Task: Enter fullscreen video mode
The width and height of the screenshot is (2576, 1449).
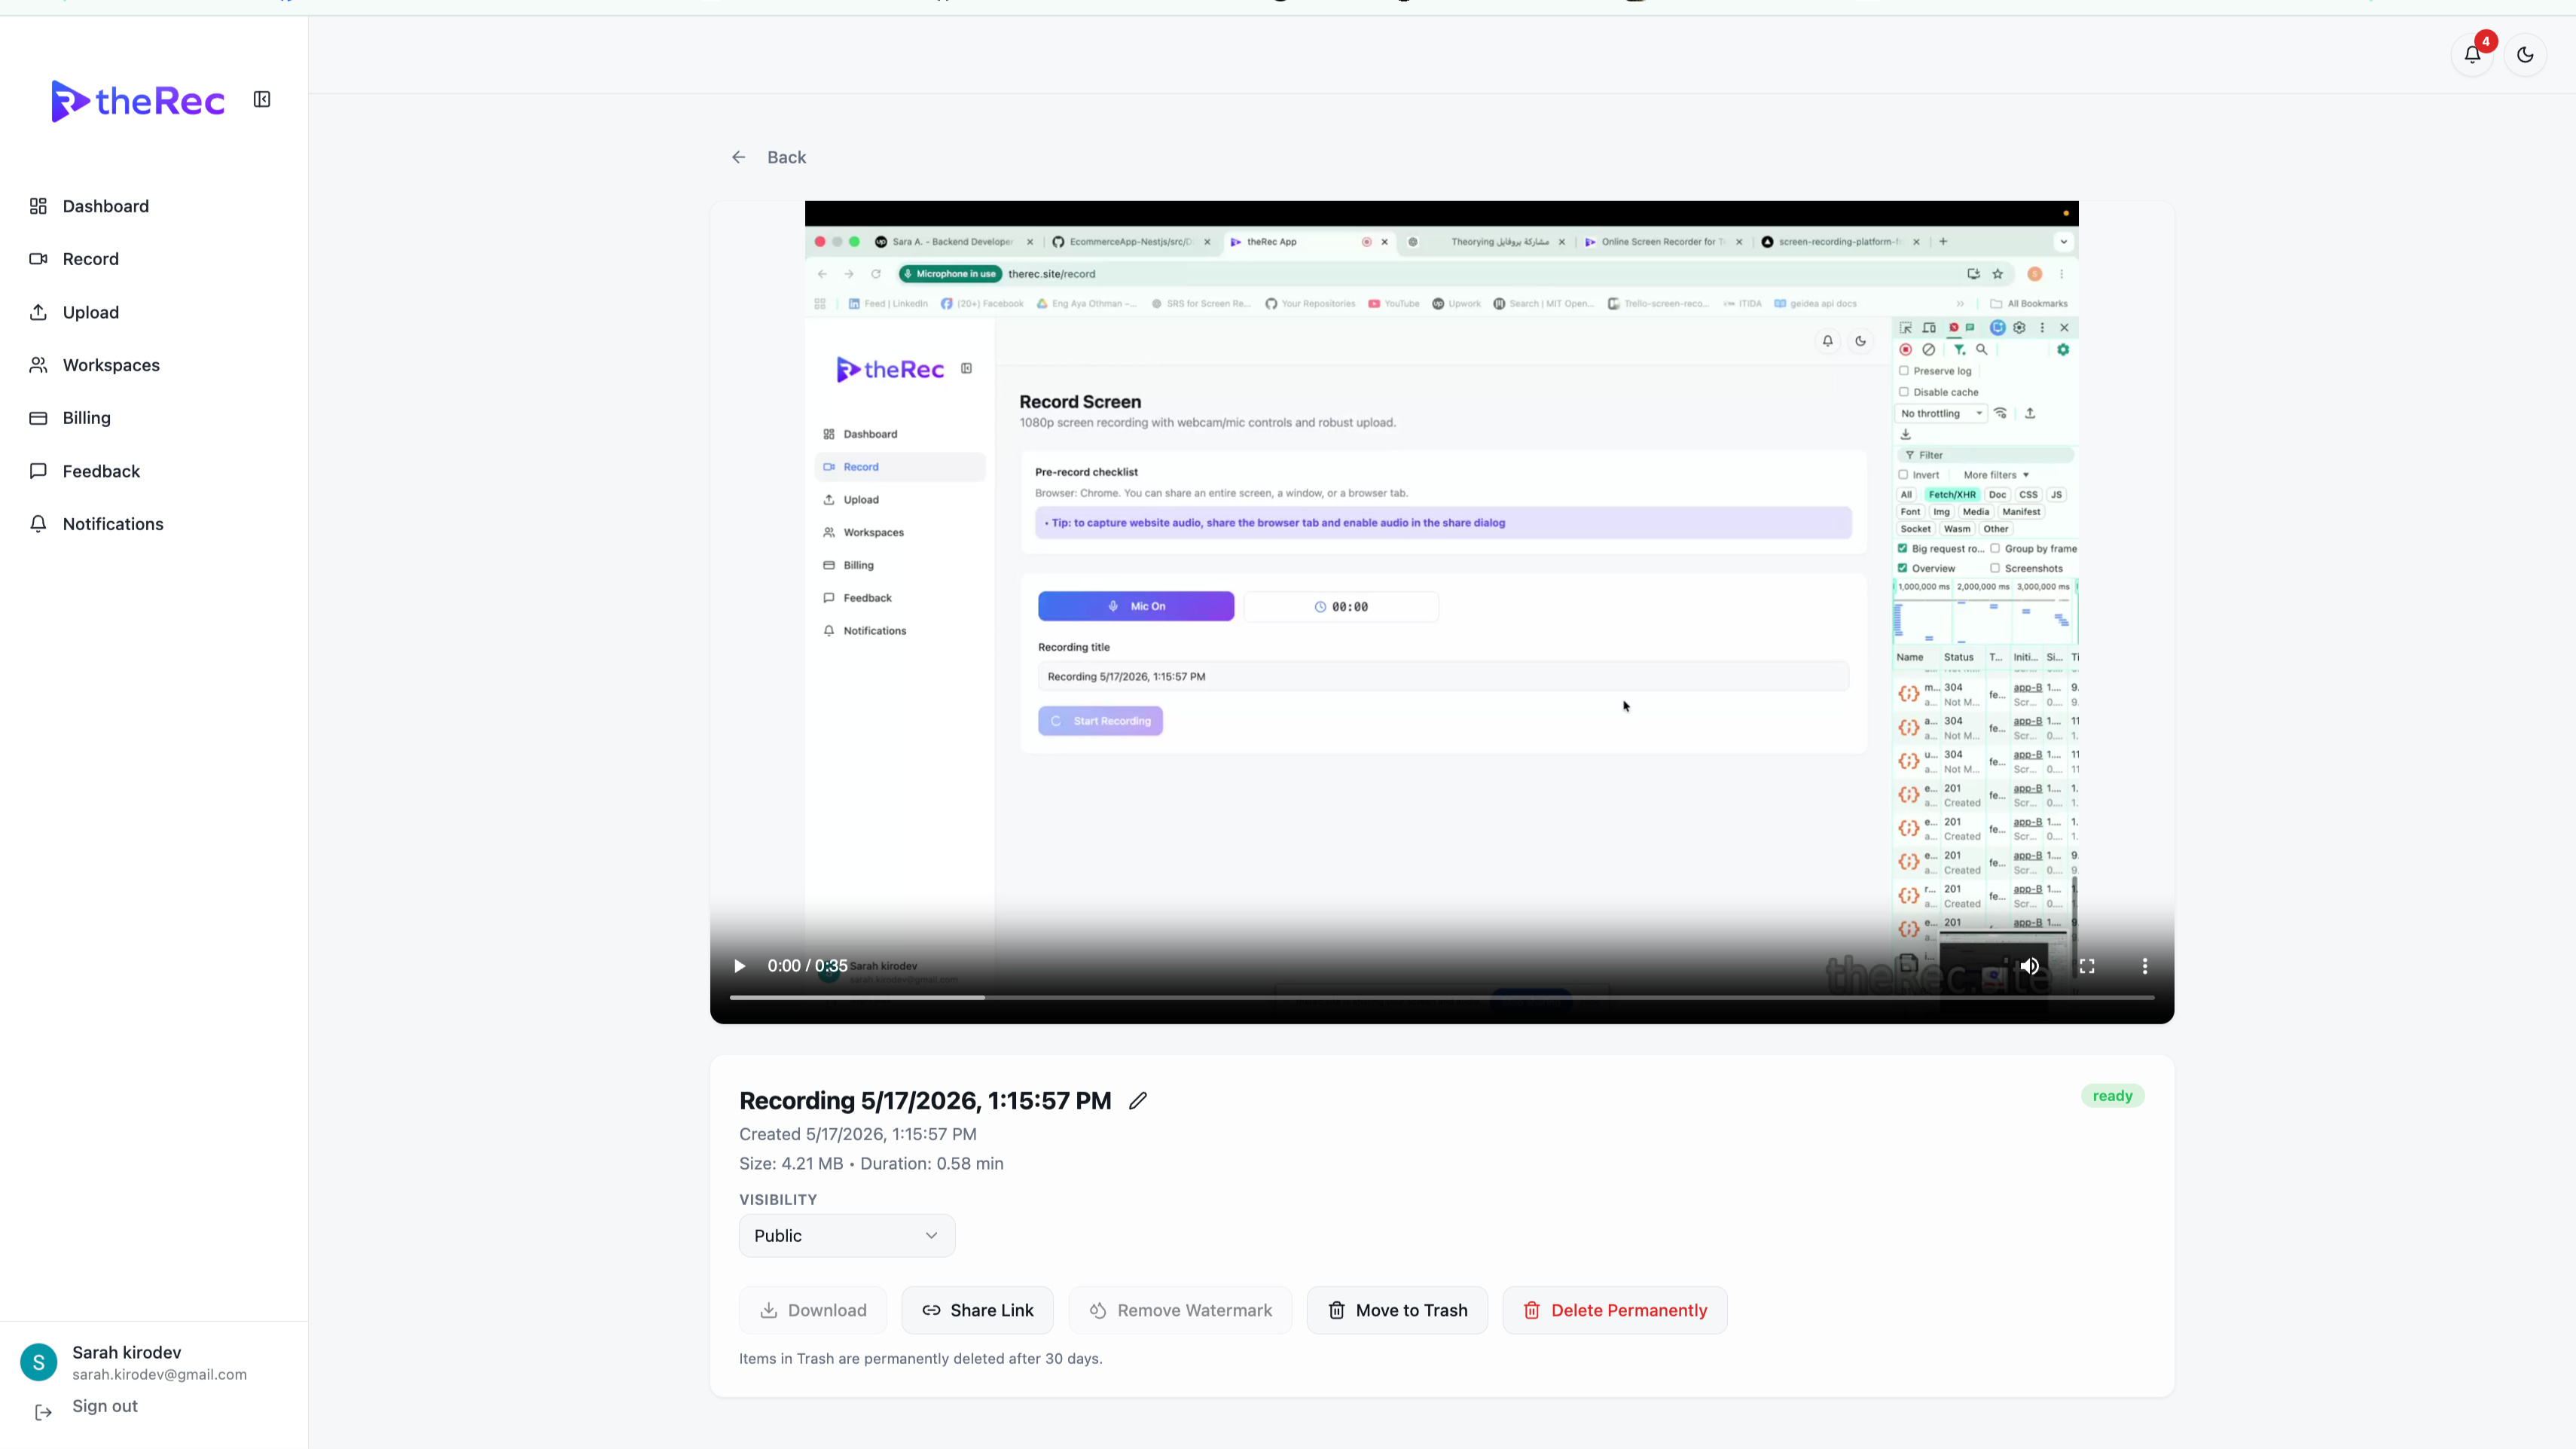Action: pyautogui.click(x=2087, y=966)
